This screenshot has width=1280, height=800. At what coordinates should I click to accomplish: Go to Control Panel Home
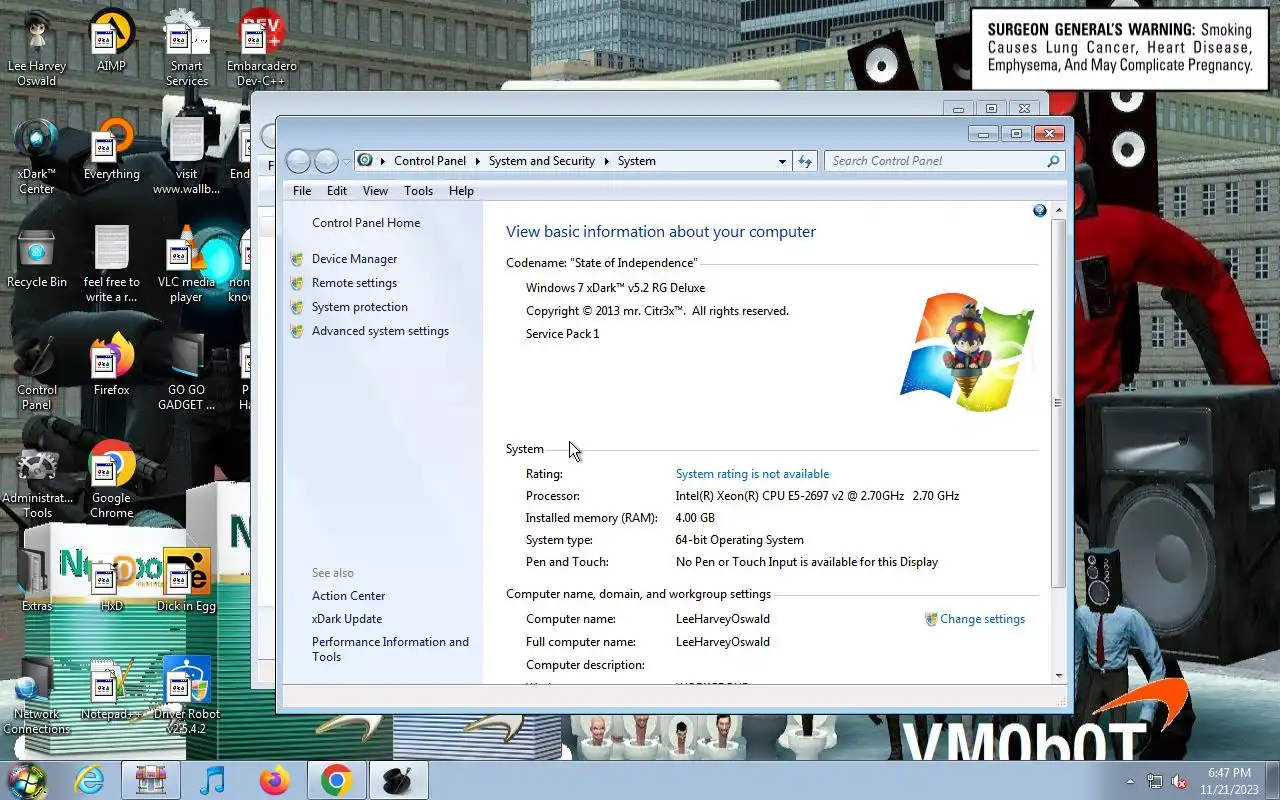[366, 223]
